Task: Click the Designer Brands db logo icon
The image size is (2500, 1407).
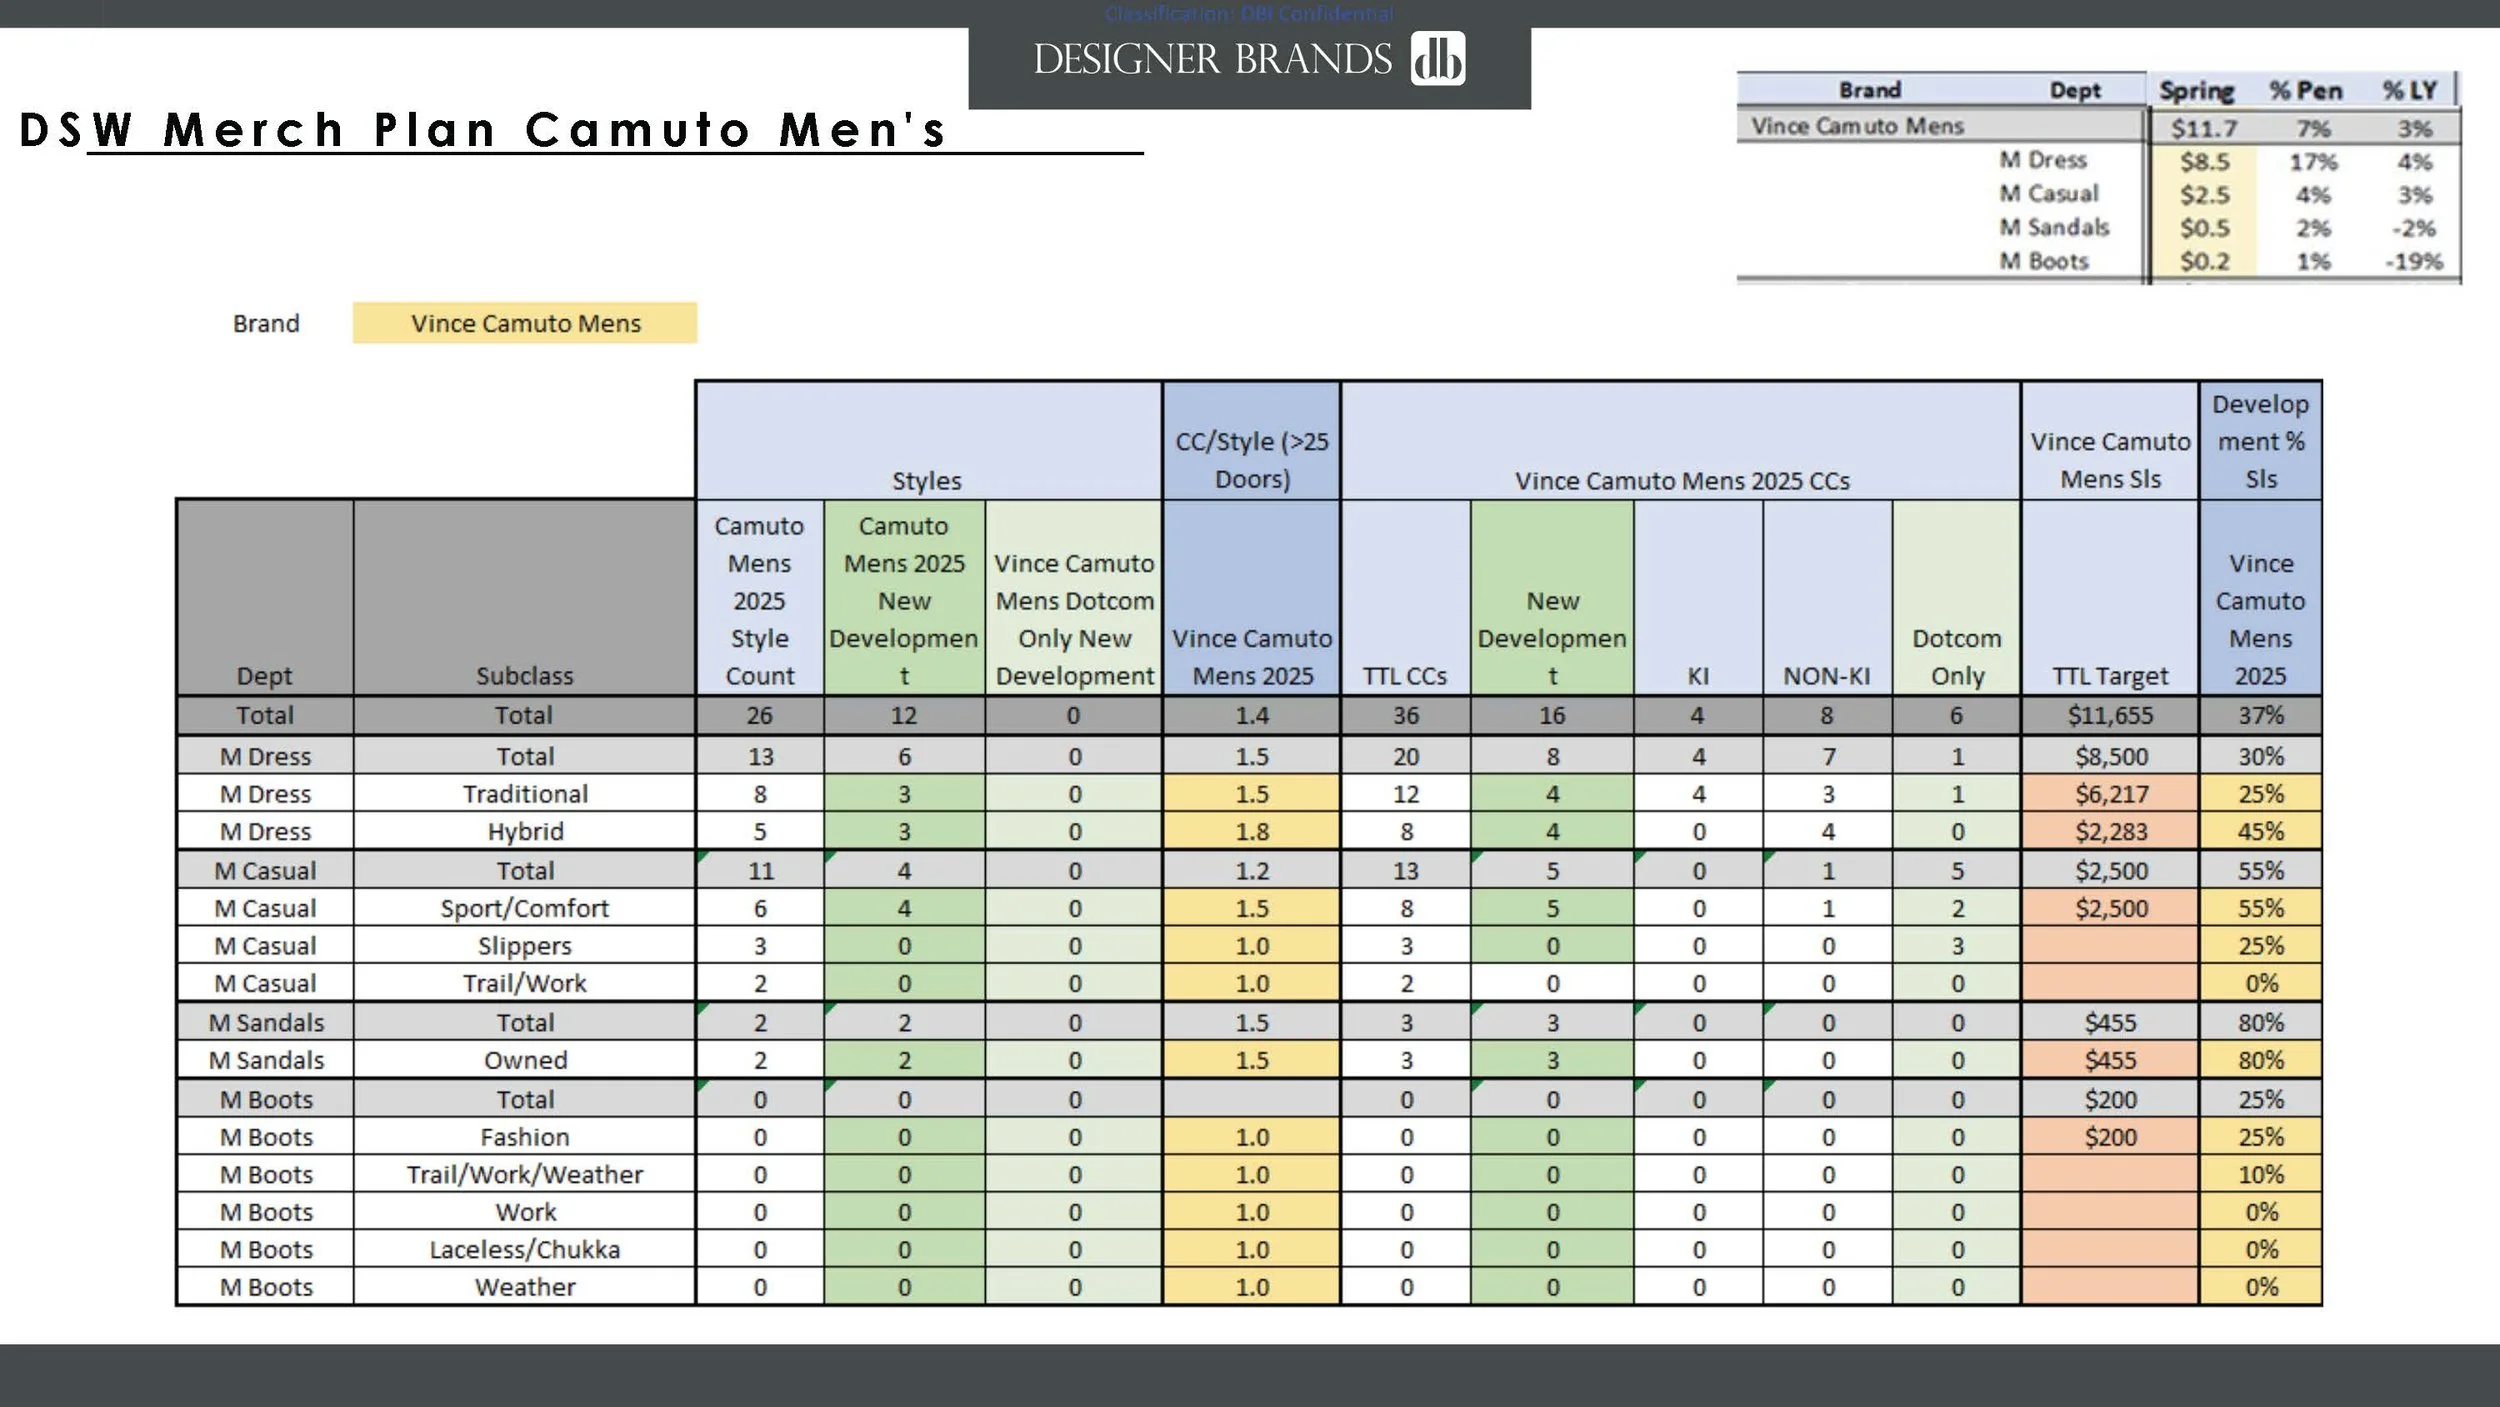Action: [1437, 59]
